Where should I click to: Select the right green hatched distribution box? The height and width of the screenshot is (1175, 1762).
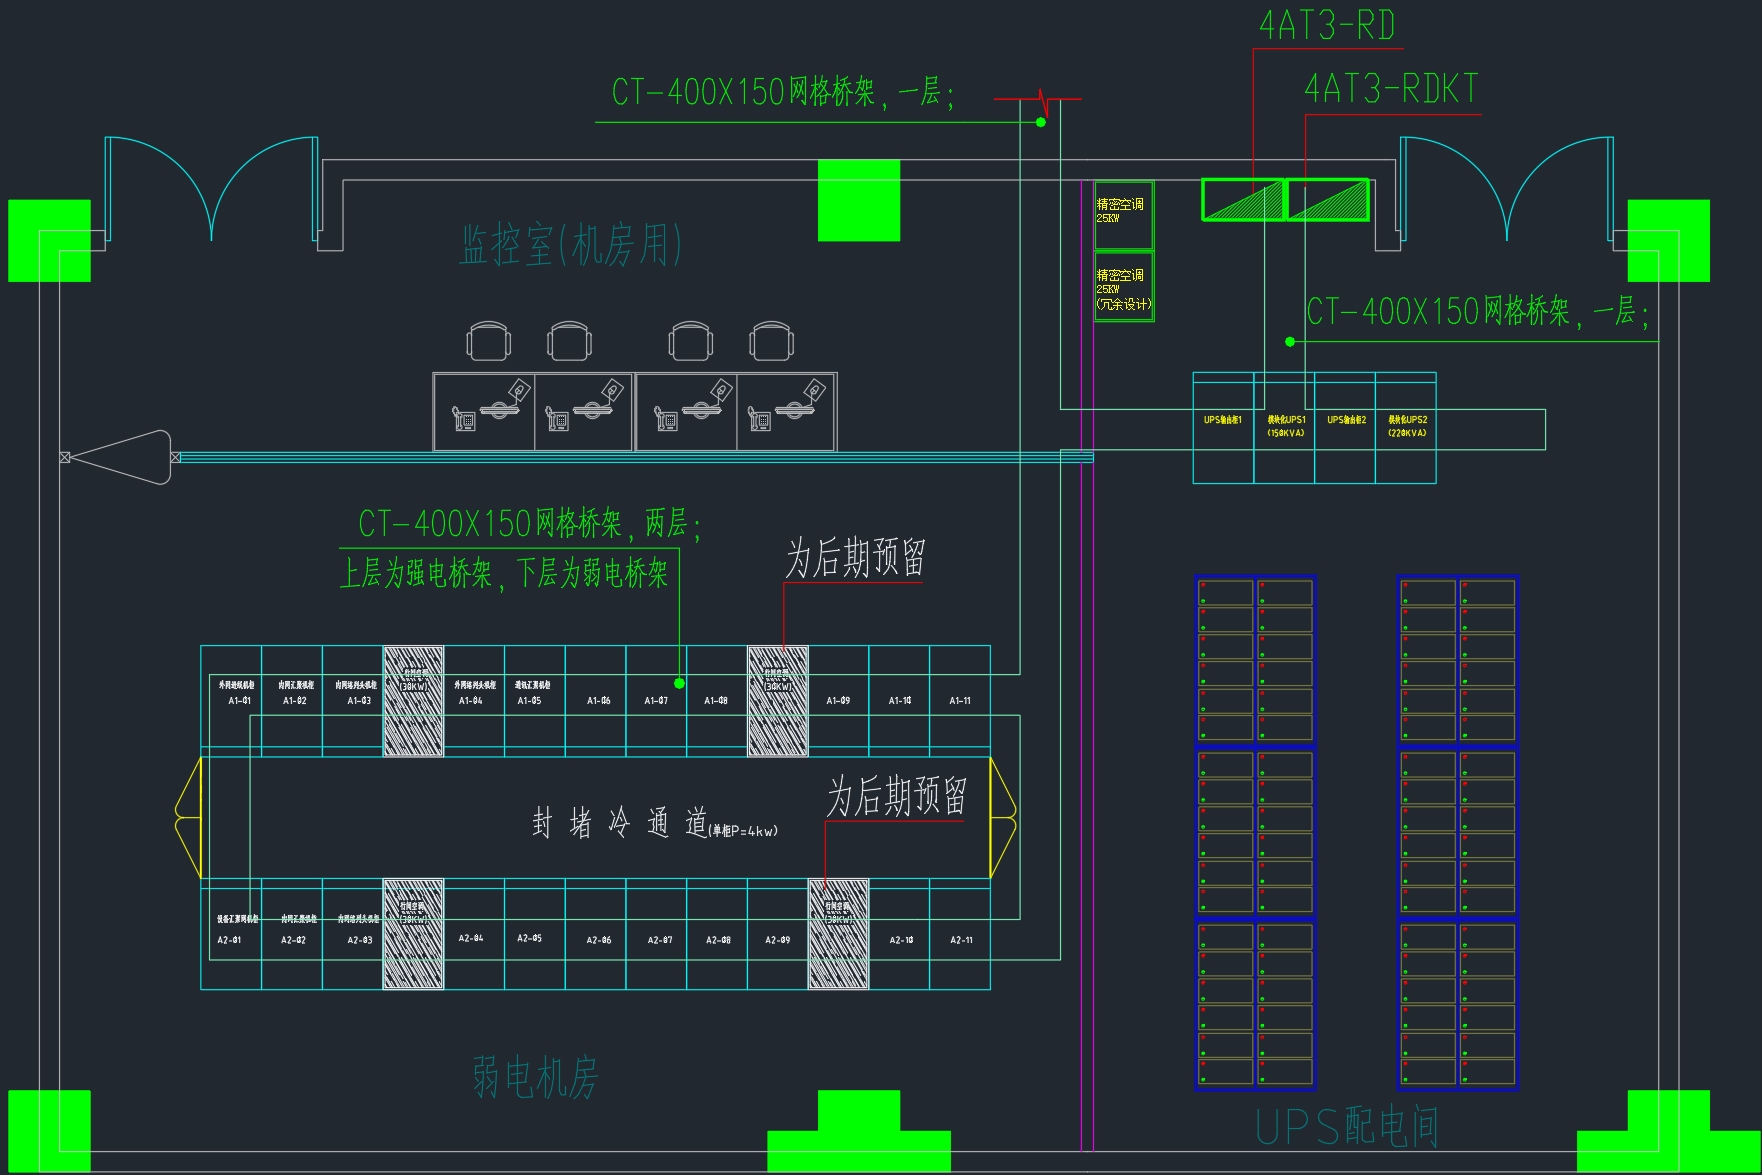[1328, 200]
